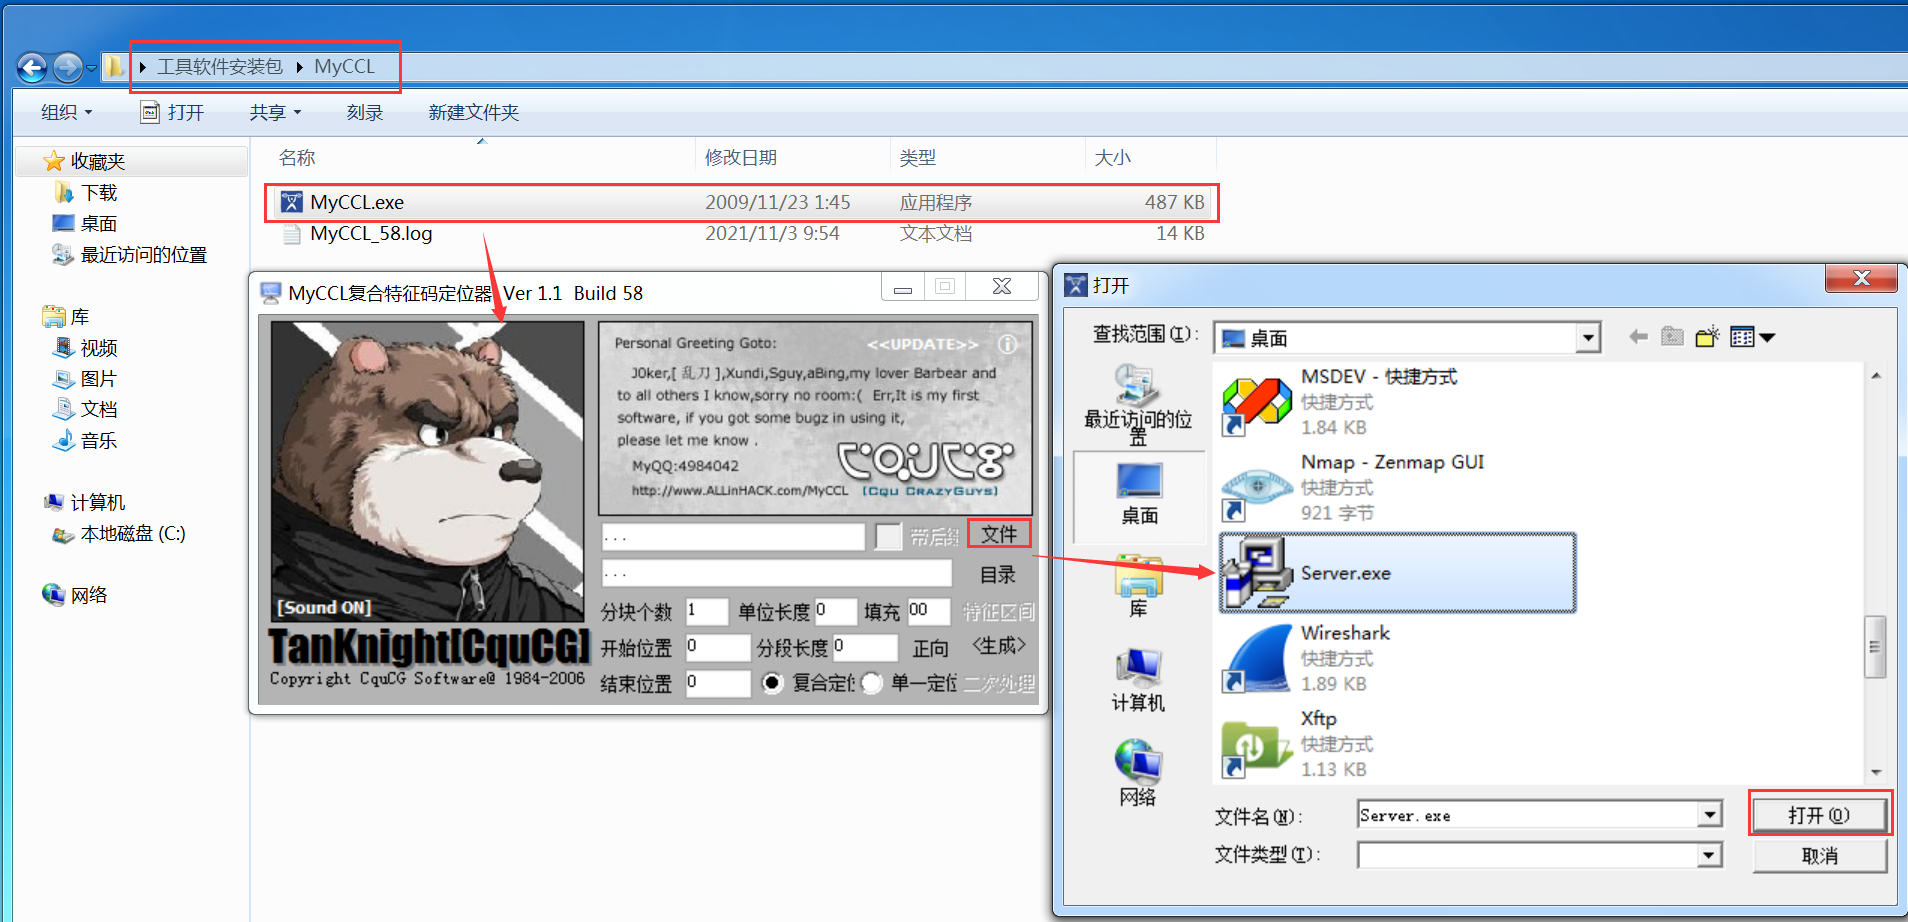The image size is (1908, 922).
Task: Click the Open dialog file list scrollbar thumb
Action: point(1875,647)
